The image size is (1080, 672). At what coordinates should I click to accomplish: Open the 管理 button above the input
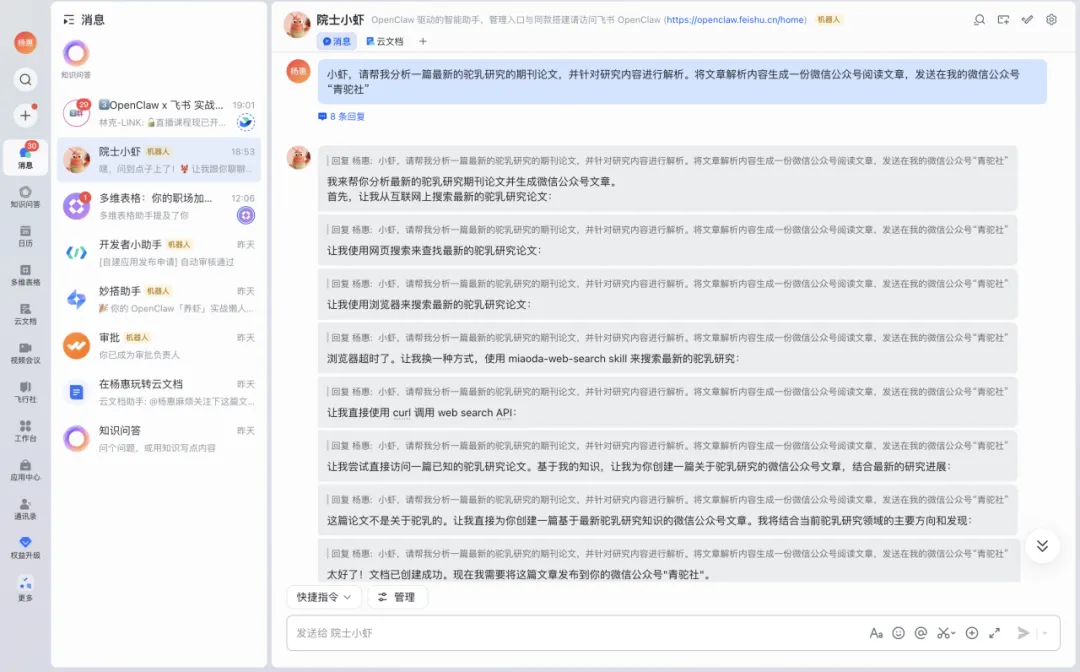(x=397, y=597)
